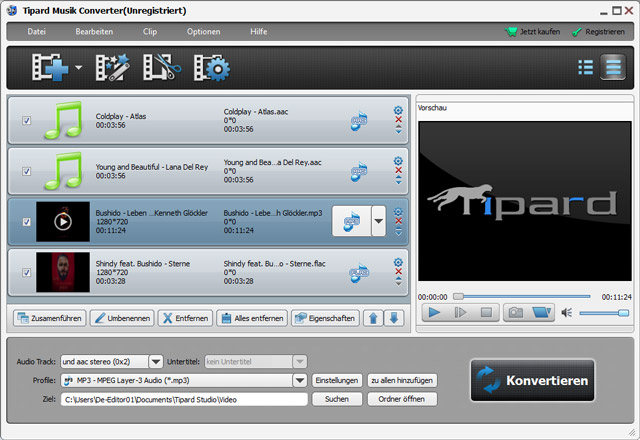Uncheck the Bushido - Leben checkbox
The width and height of the screenshot is (640, 440).
coord(27,222)
